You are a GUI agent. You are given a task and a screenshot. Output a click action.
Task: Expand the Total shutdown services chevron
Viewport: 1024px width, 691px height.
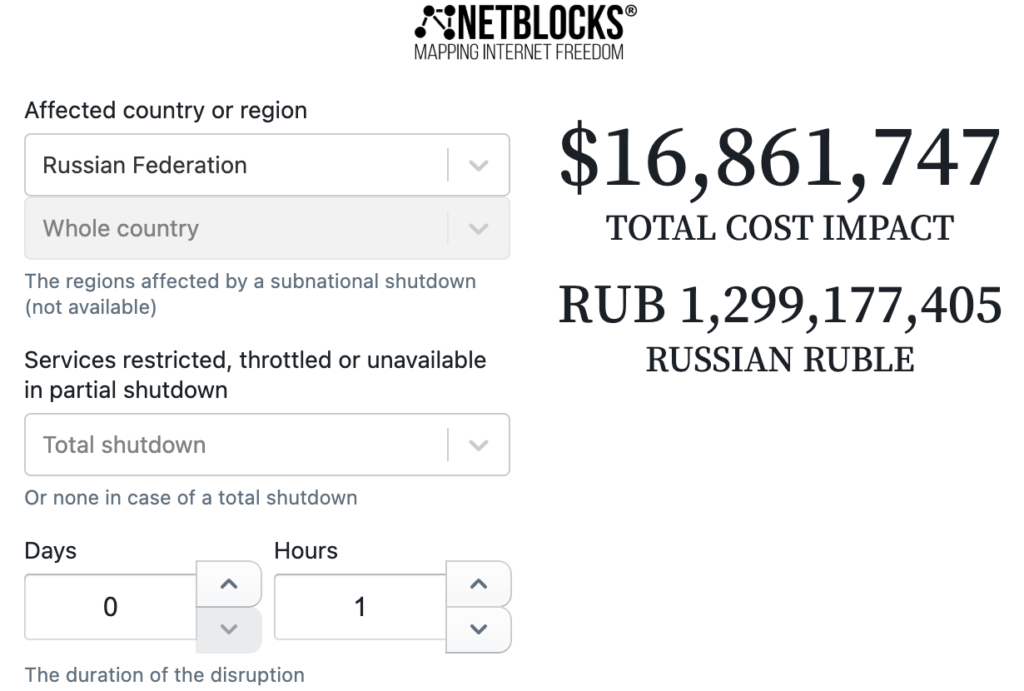click(479, 445)
